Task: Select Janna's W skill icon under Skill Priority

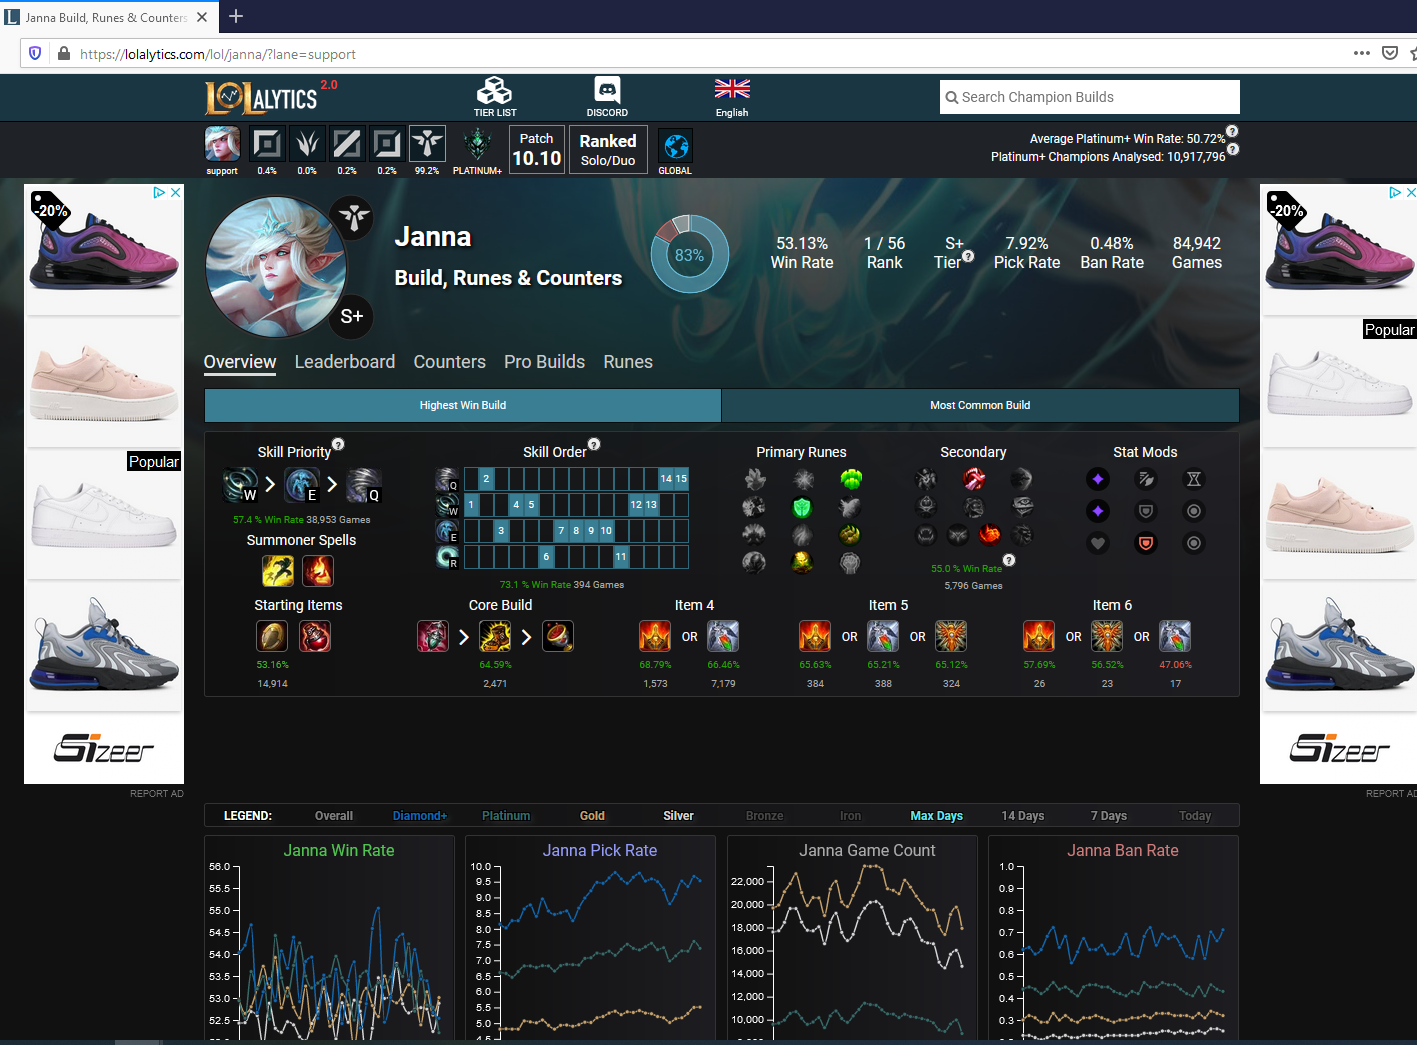Action: point(238,485)
